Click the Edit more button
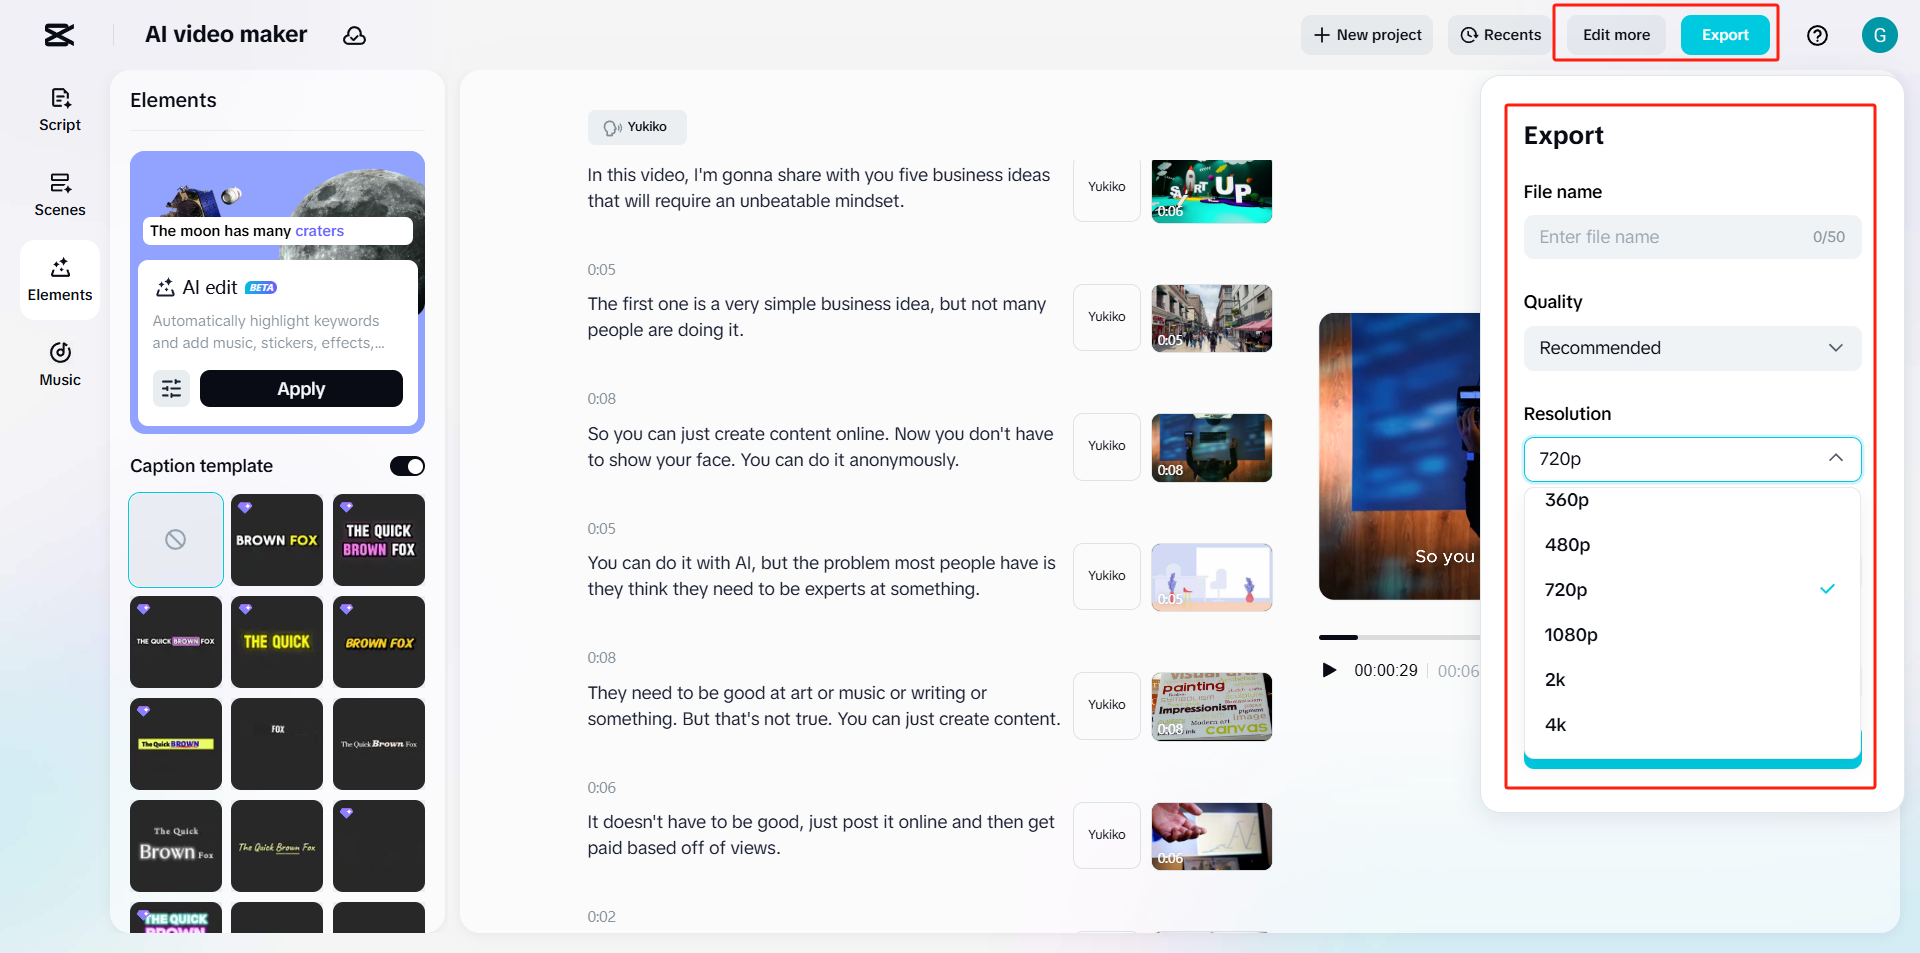The image size is (1920, 953). coord(1616,35)
